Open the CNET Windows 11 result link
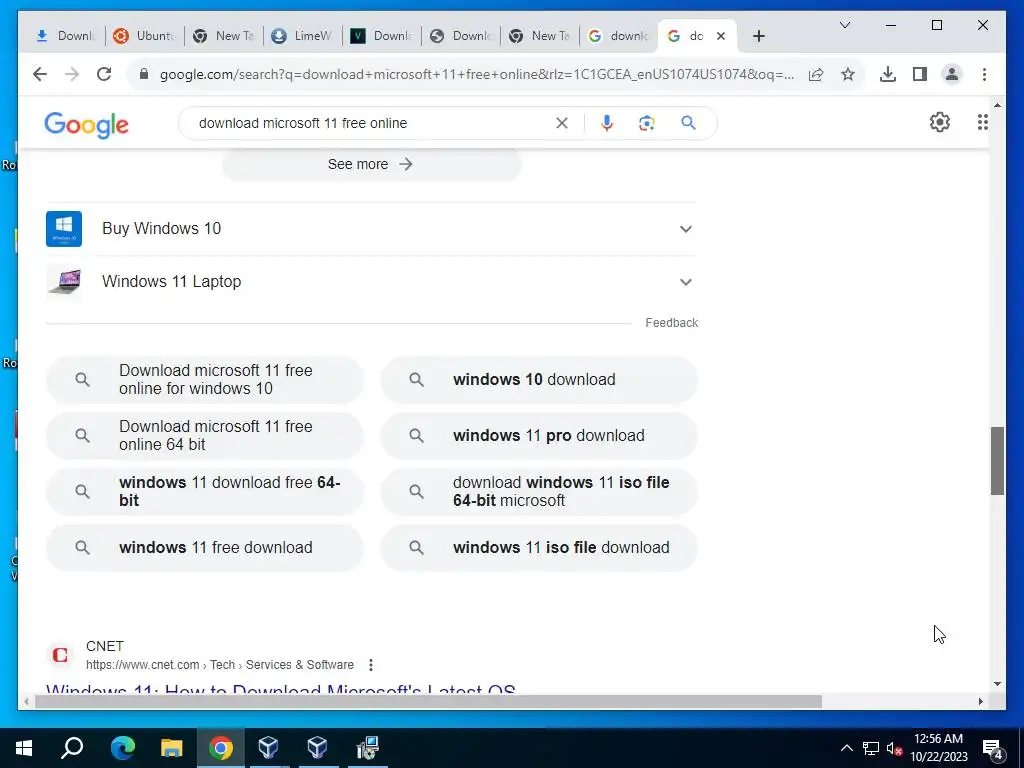Viewport: 1024px width, 768px height. click(x=280, y=690)
